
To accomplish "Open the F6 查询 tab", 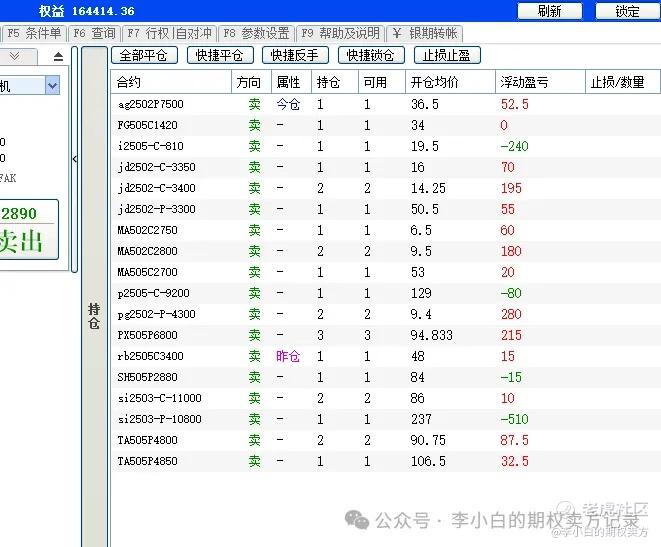I will click(x=94, y=33).
